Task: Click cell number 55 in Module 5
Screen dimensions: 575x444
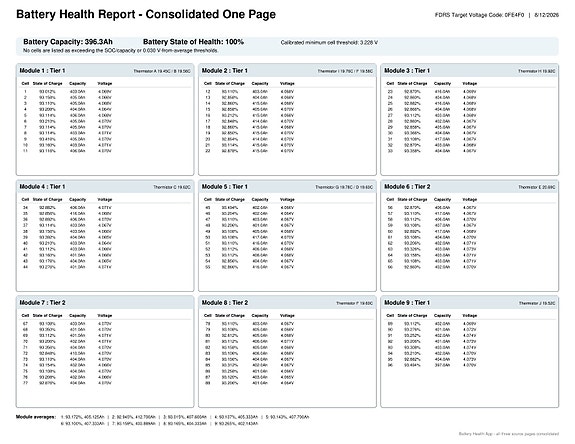Action: click(208, 267)
